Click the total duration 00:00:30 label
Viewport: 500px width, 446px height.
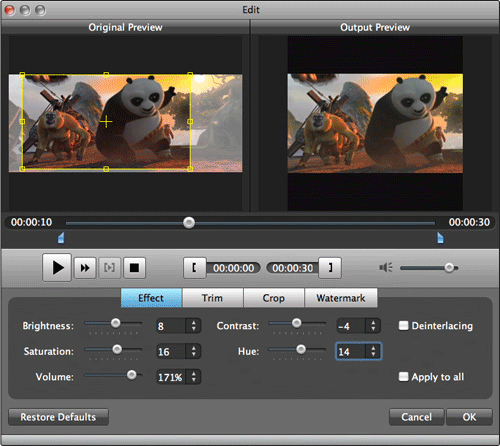(469, 222)
